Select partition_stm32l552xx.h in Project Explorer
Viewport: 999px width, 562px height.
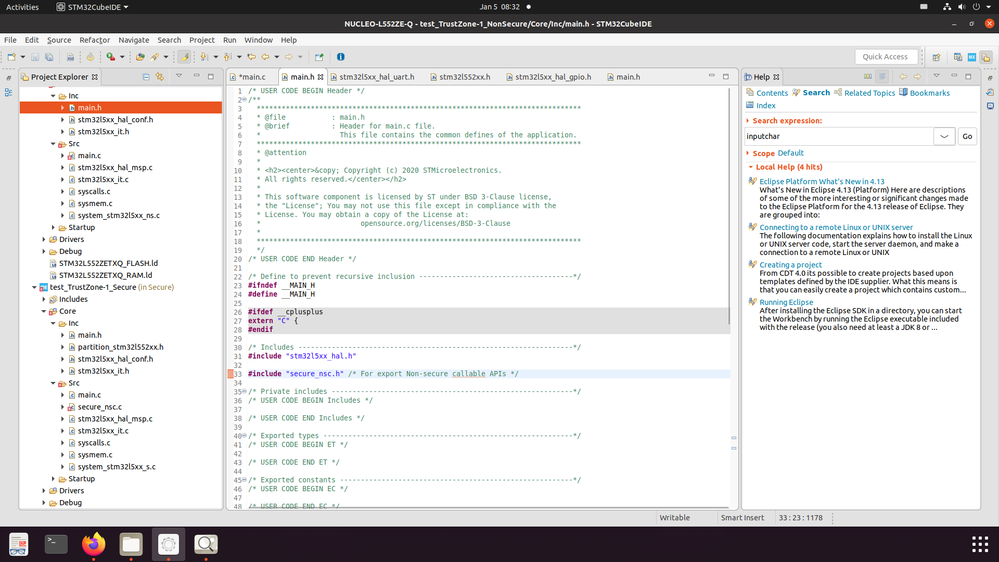point(120,347)
